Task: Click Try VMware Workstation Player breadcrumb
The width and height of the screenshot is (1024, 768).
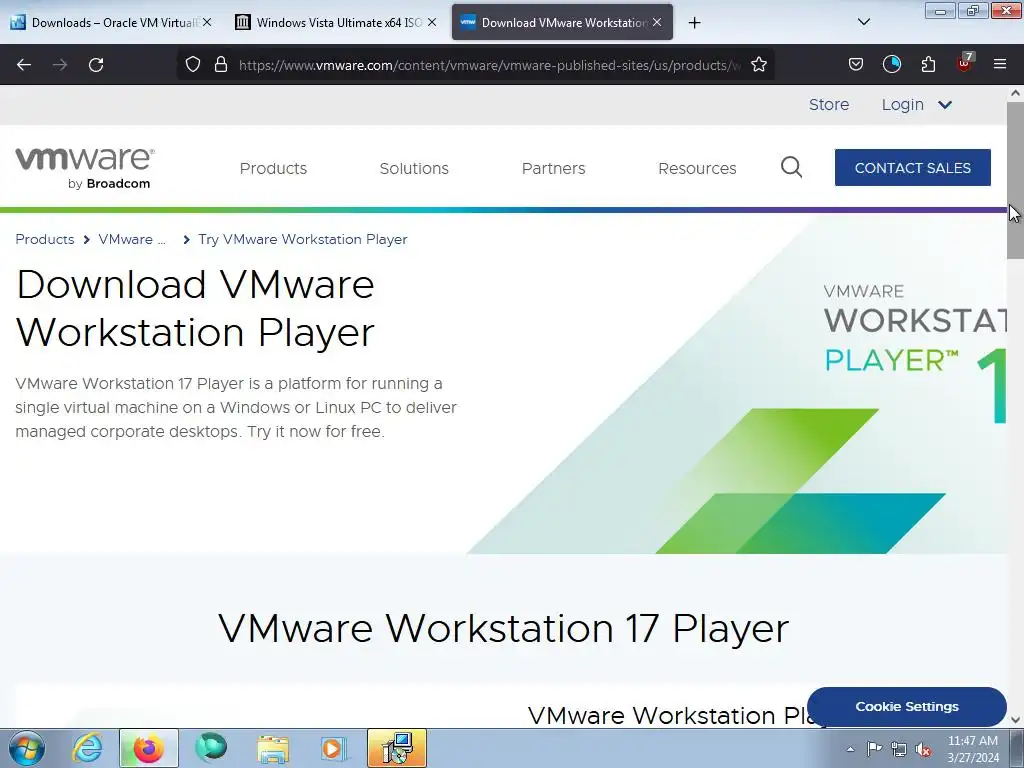Action: [302, 239]
